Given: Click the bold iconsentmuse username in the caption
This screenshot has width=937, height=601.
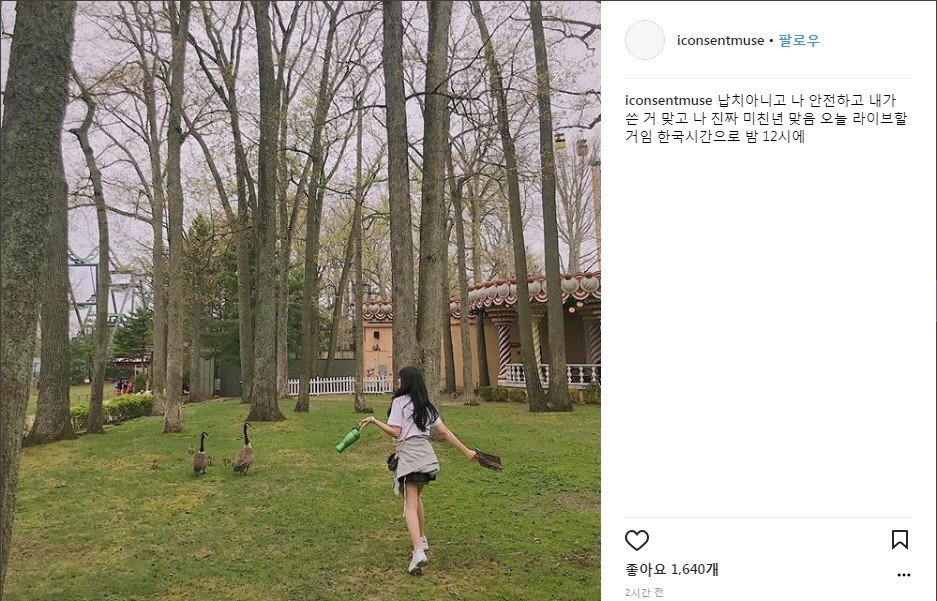Looking at the screenshot, I should [668, 100].
